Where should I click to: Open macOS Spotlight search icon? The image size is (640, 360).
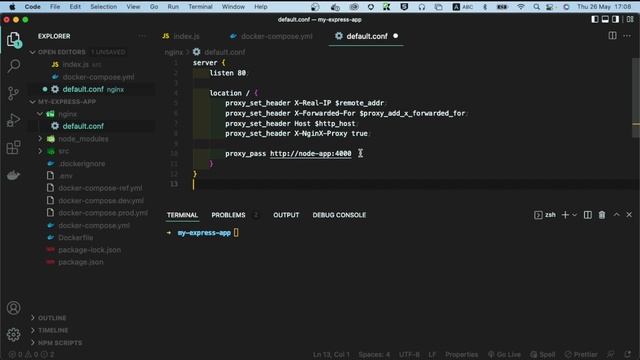(x=537, y=7)
